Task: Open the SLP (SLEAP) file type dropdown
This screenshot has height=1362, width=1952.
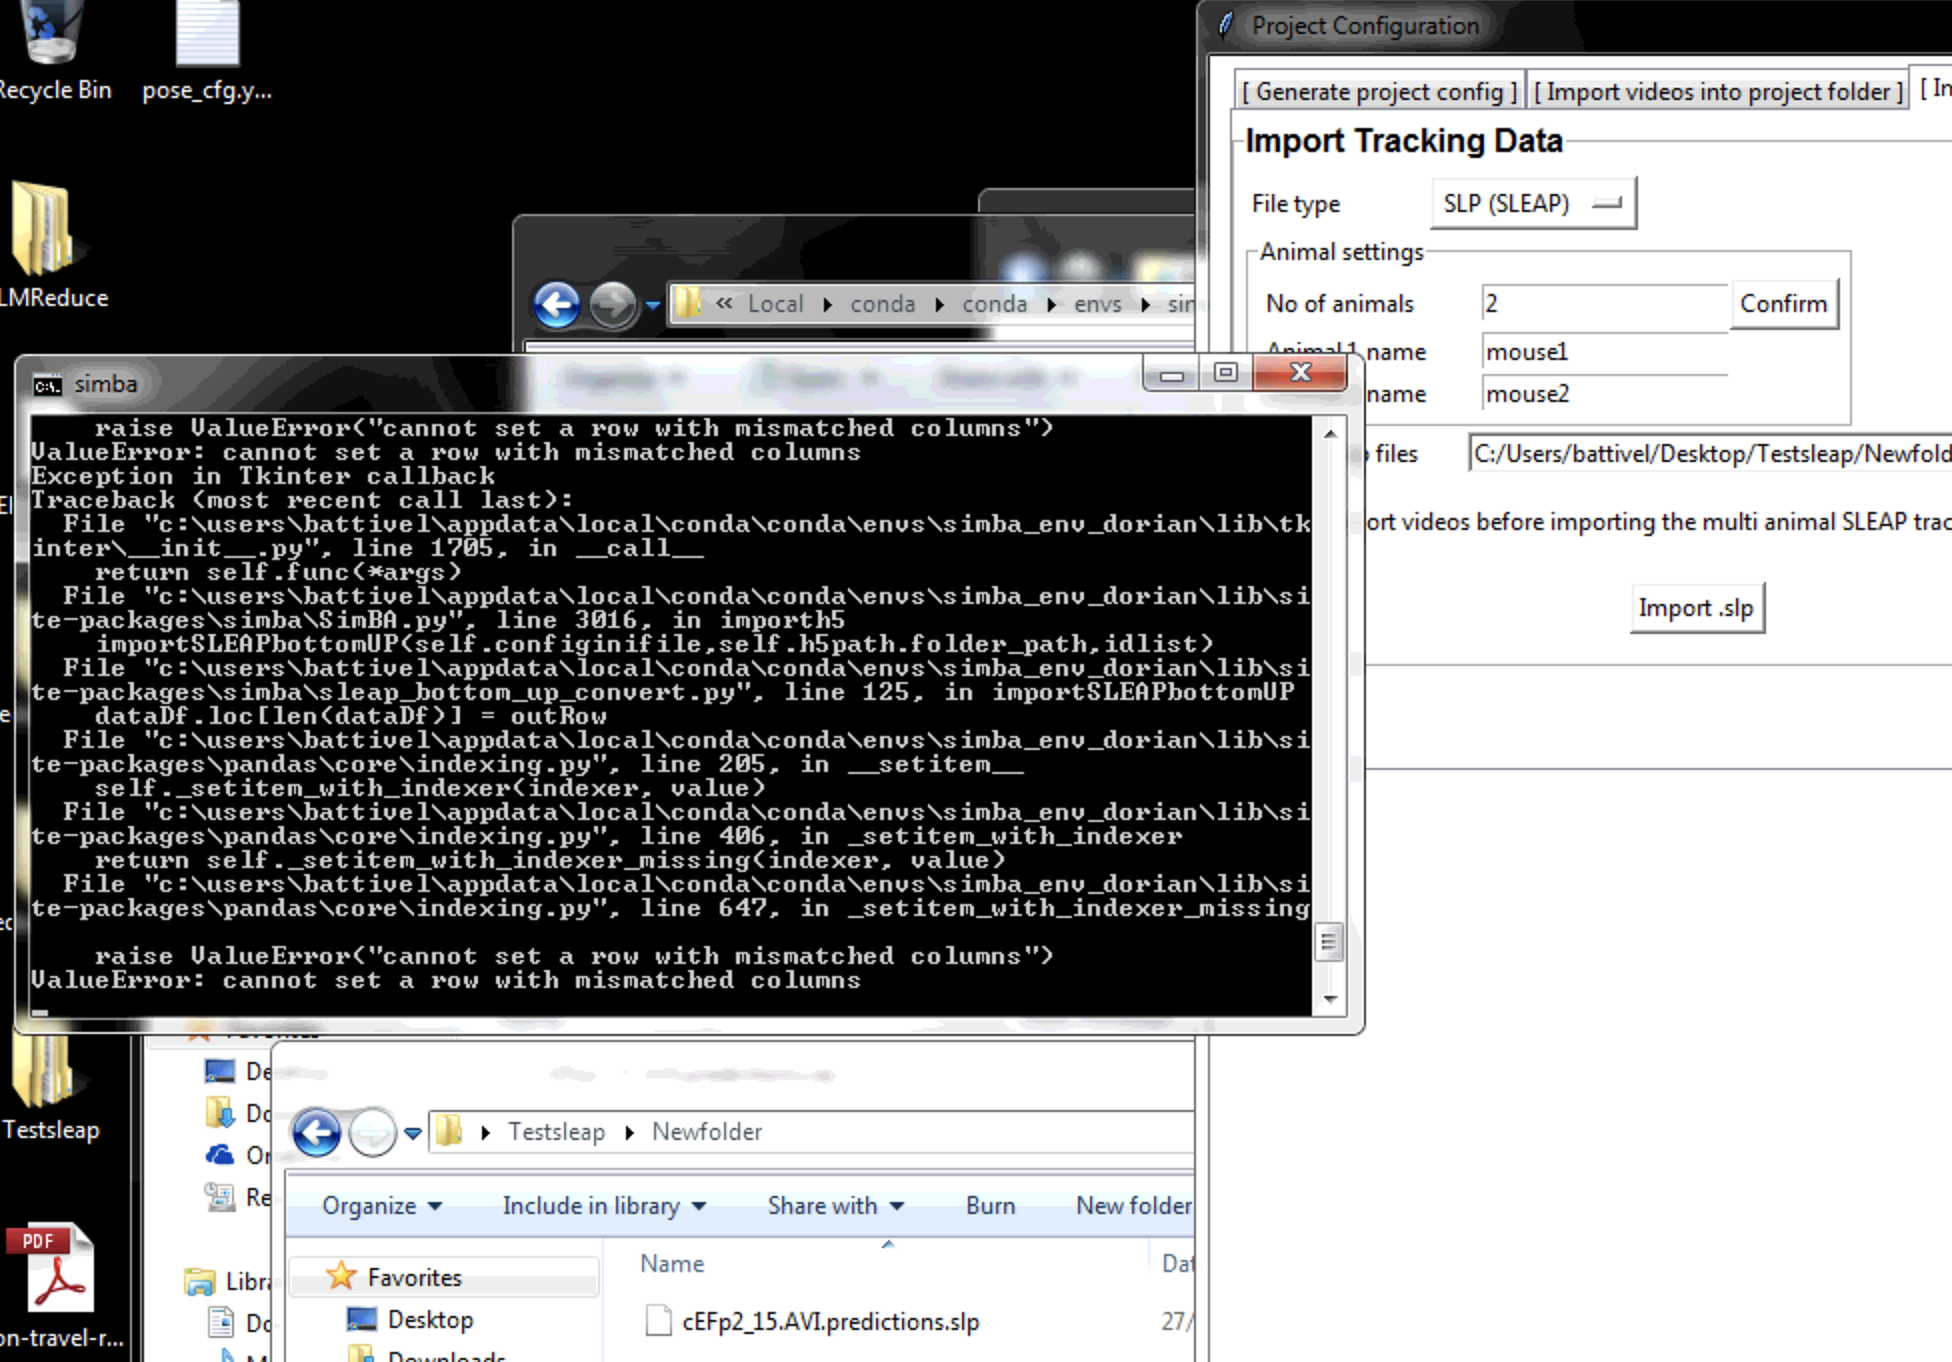Action: point(1531,201)
